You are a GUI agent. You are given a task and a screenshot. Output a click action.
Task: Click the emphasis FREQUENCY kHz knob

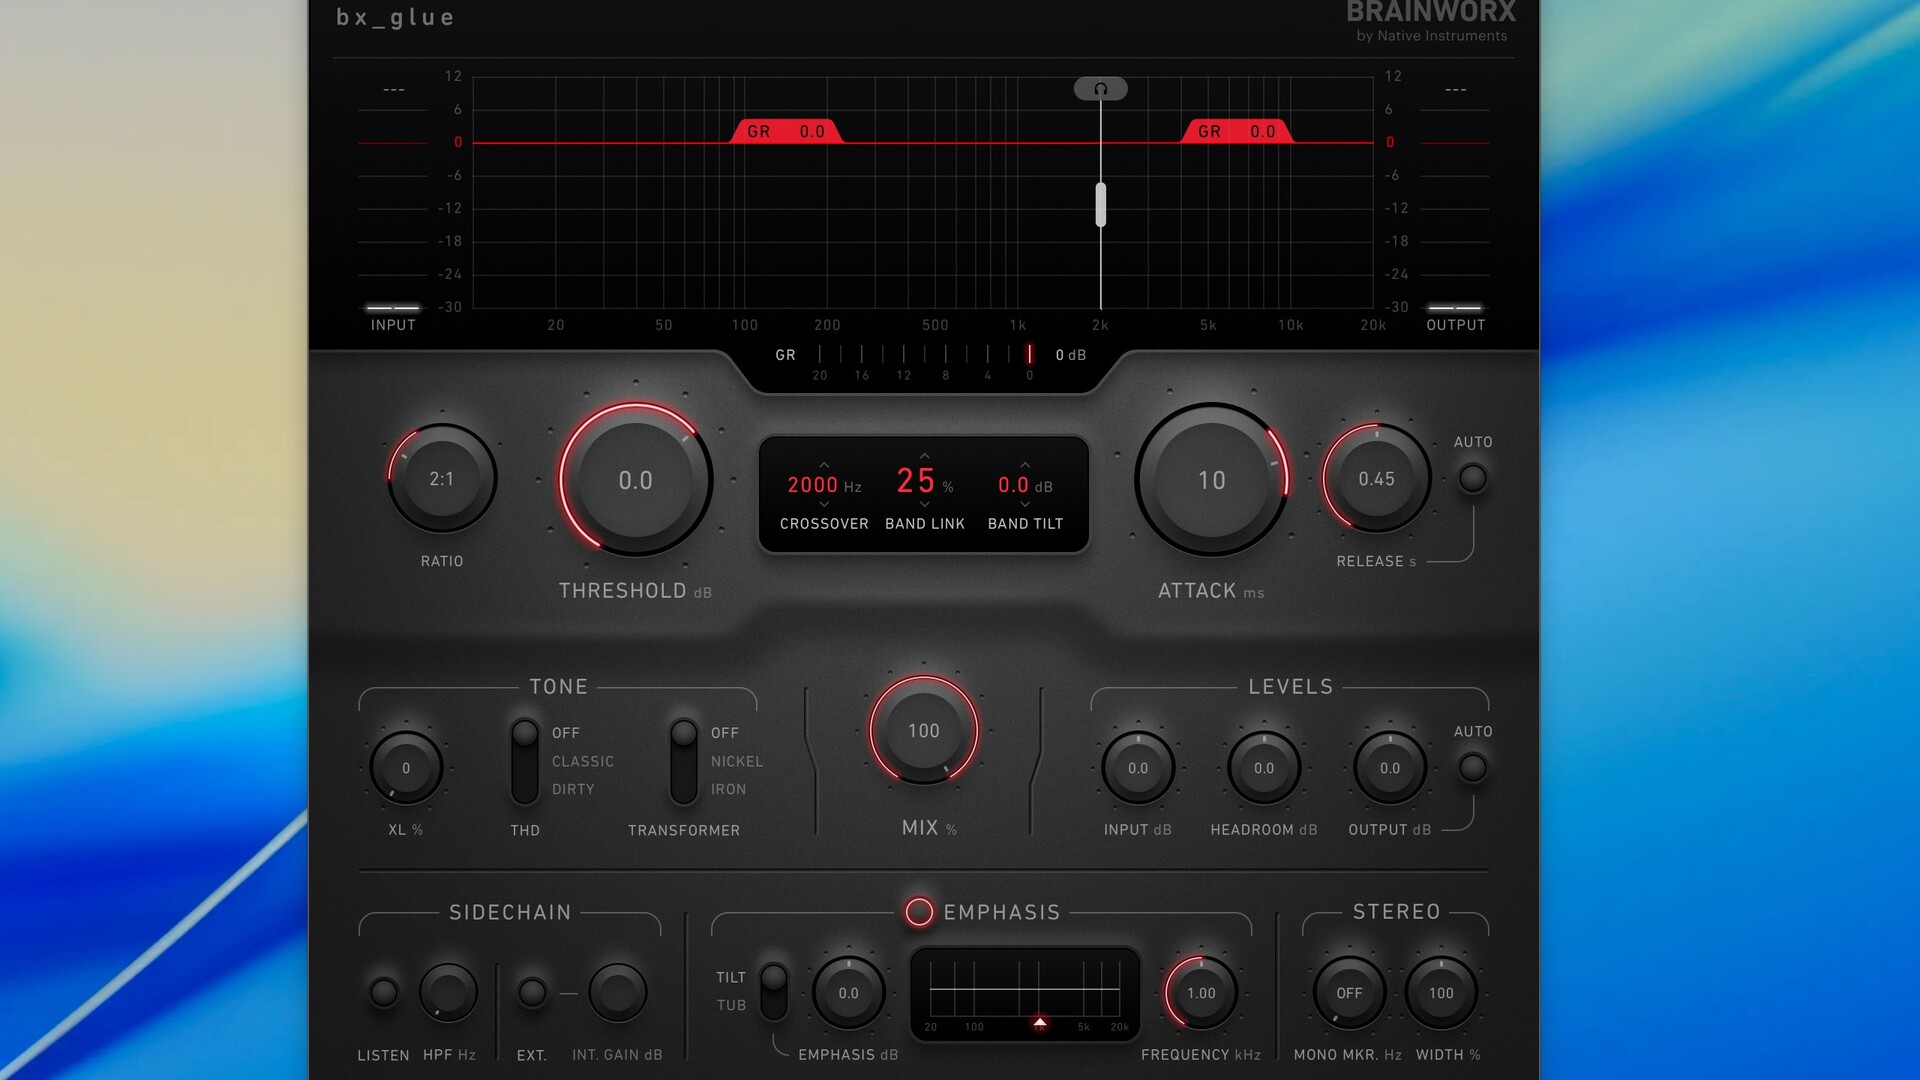1201,993
